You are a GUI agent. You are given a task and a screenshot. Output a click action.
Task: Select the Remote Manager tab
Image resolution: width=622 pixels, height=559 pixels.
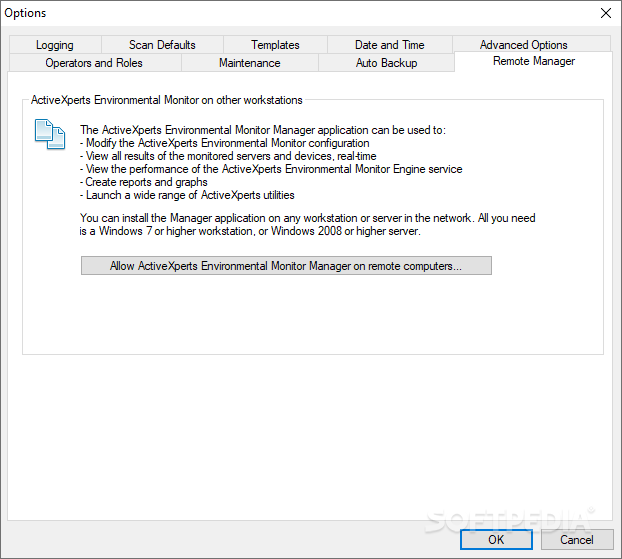[534, 61]
